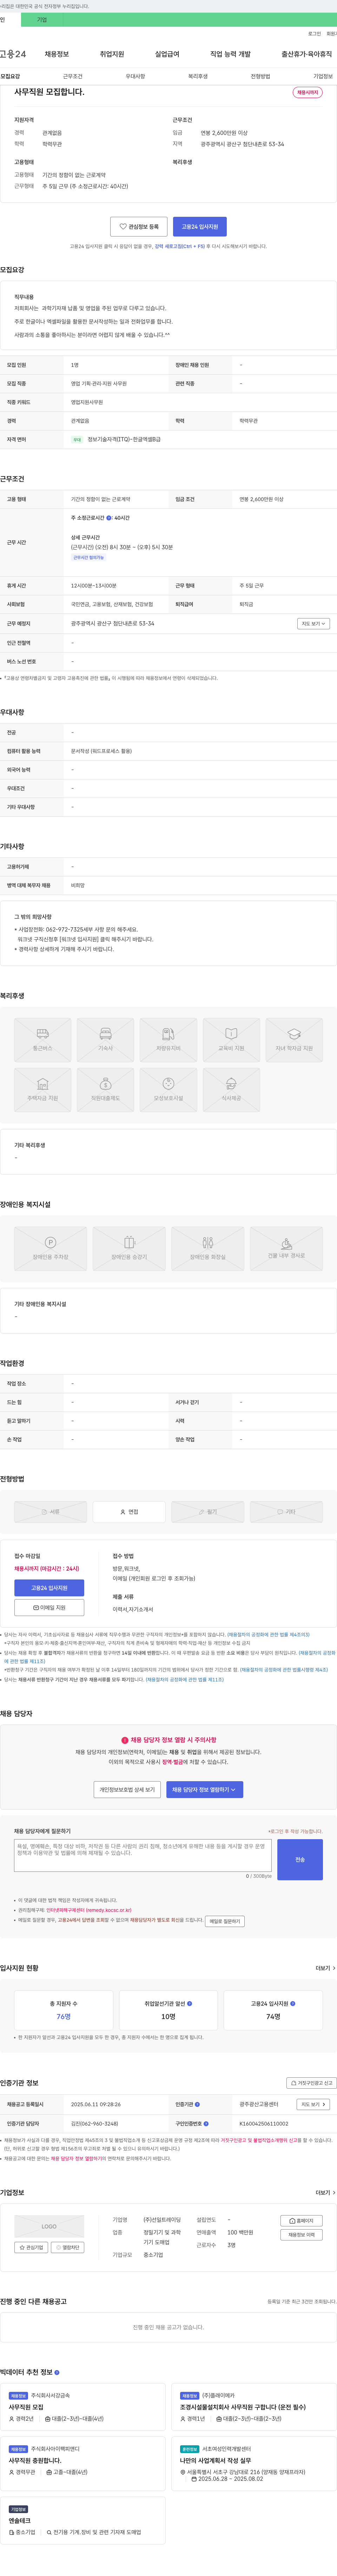Click the 건물 내부 경사로 icon
Viewport: 337px width, 2576px height.
point(286,1249)
